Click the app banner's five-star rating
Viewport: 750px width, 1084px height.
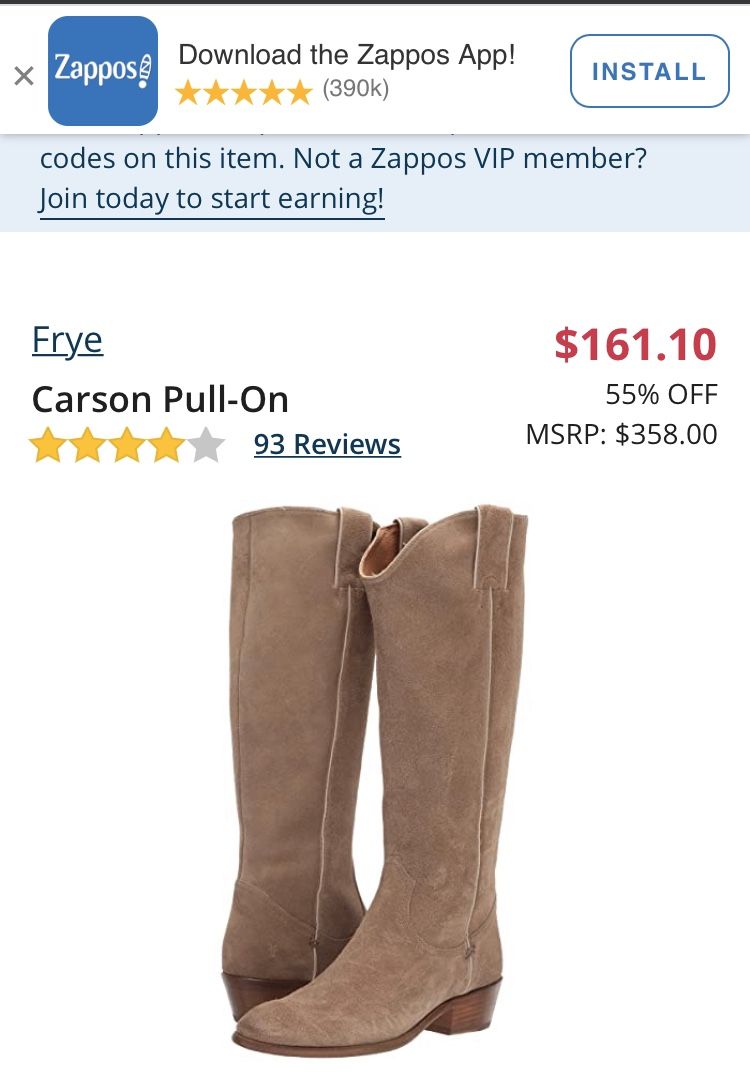(244, 91)
